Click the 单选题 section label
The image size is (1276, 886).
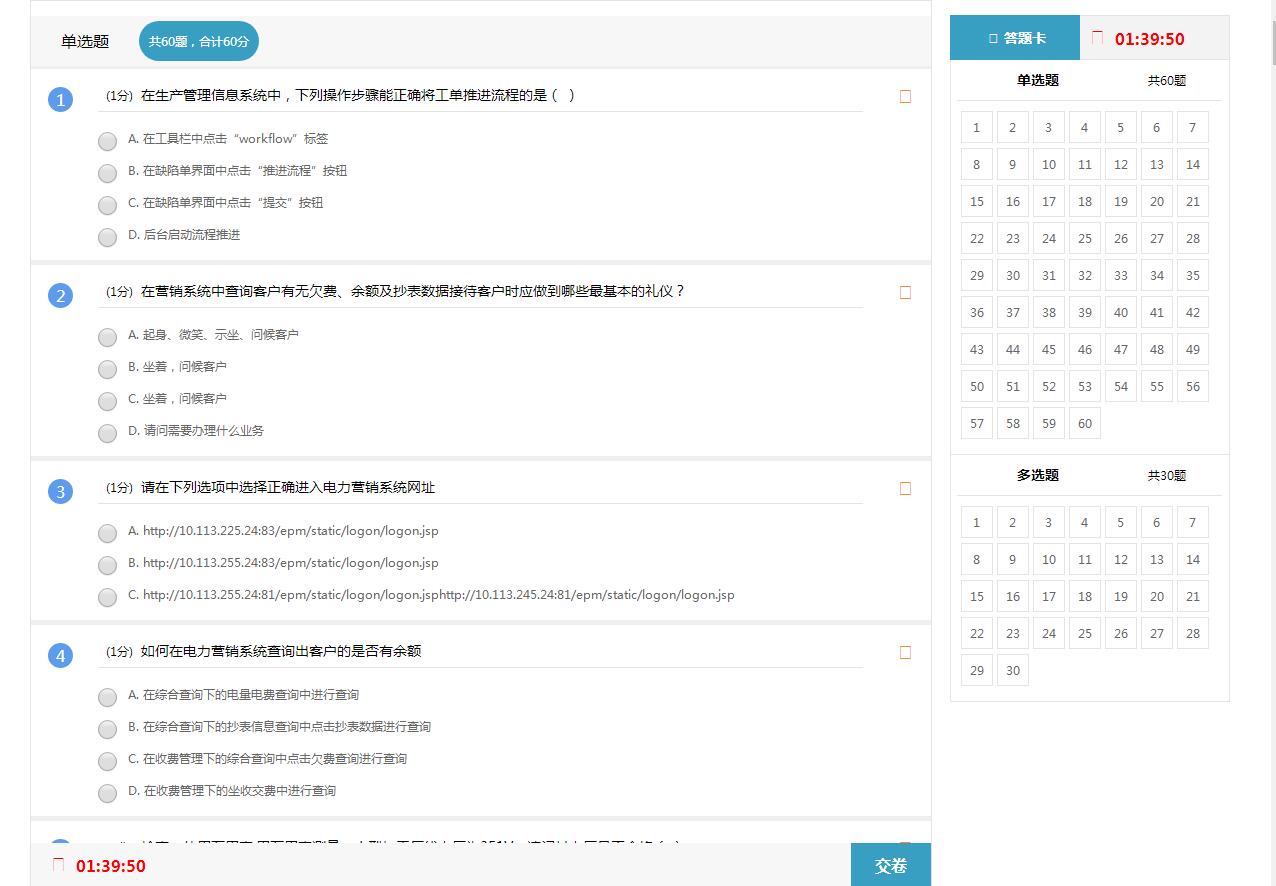click(1037, 80)
